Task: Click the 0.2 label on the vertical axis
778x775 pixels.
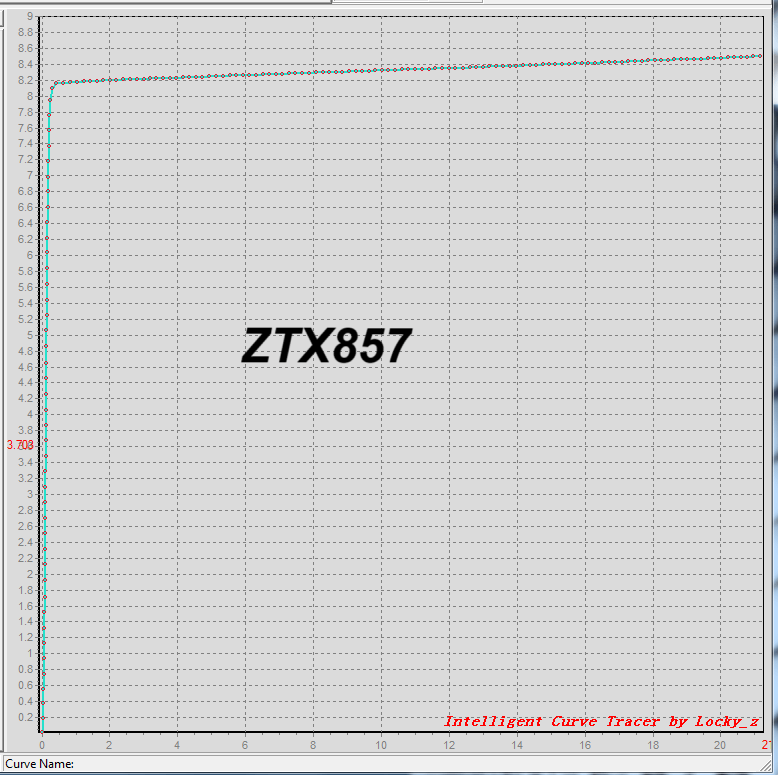Action: pos(25,717)
